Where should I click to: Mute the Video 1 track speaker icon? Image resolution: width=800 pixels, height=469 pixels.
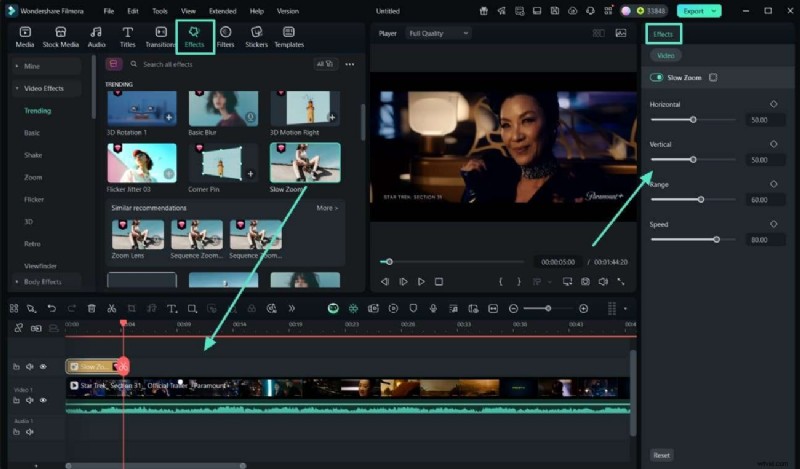pyautogui.click(x=30, y=400)
